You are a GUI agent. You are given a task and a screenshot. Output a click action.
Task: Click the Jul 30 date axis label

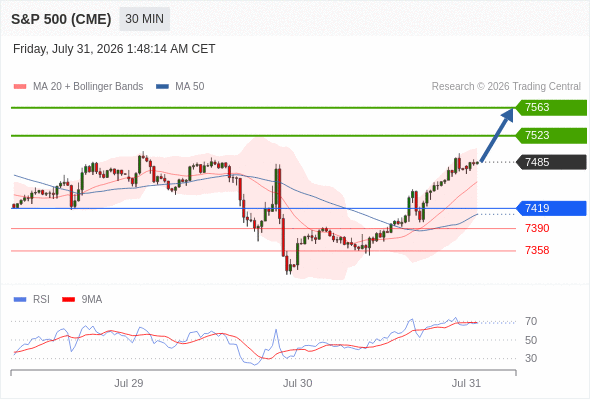pos(298,383)
